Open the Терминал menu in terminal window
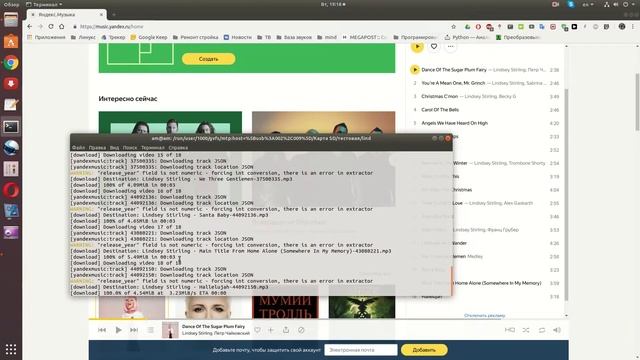The width and height of the screenshot is (640, 360). [x=153, y=148]
